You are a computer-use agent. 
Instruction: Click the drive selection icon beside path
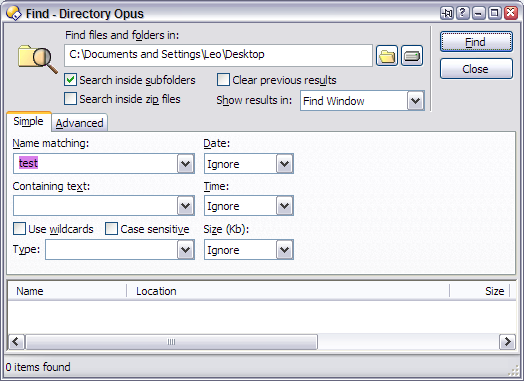(412, 55)
